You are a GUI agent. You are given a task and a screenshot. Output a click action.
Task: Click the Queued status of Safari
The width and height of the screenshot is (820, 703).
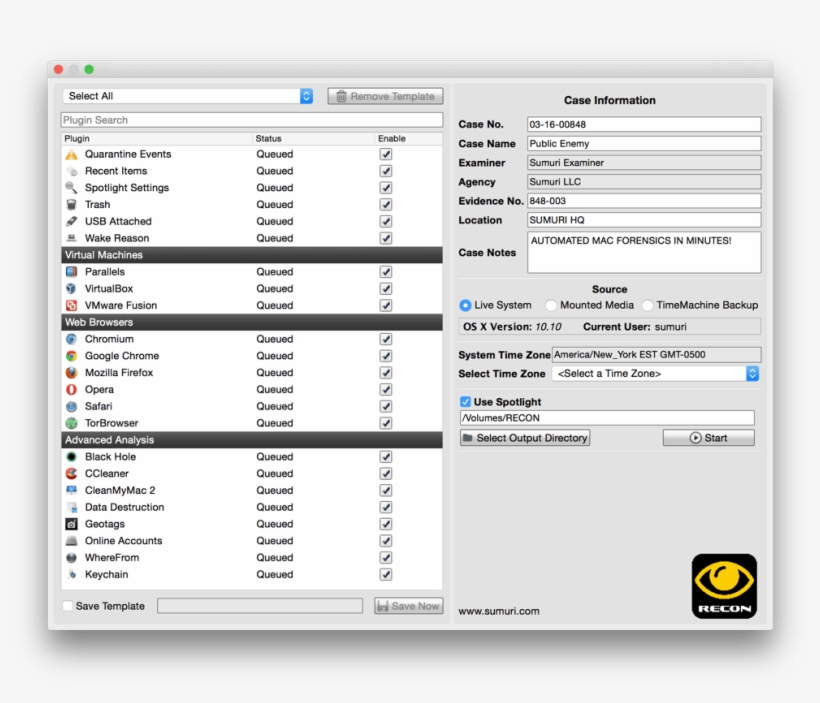275,406
